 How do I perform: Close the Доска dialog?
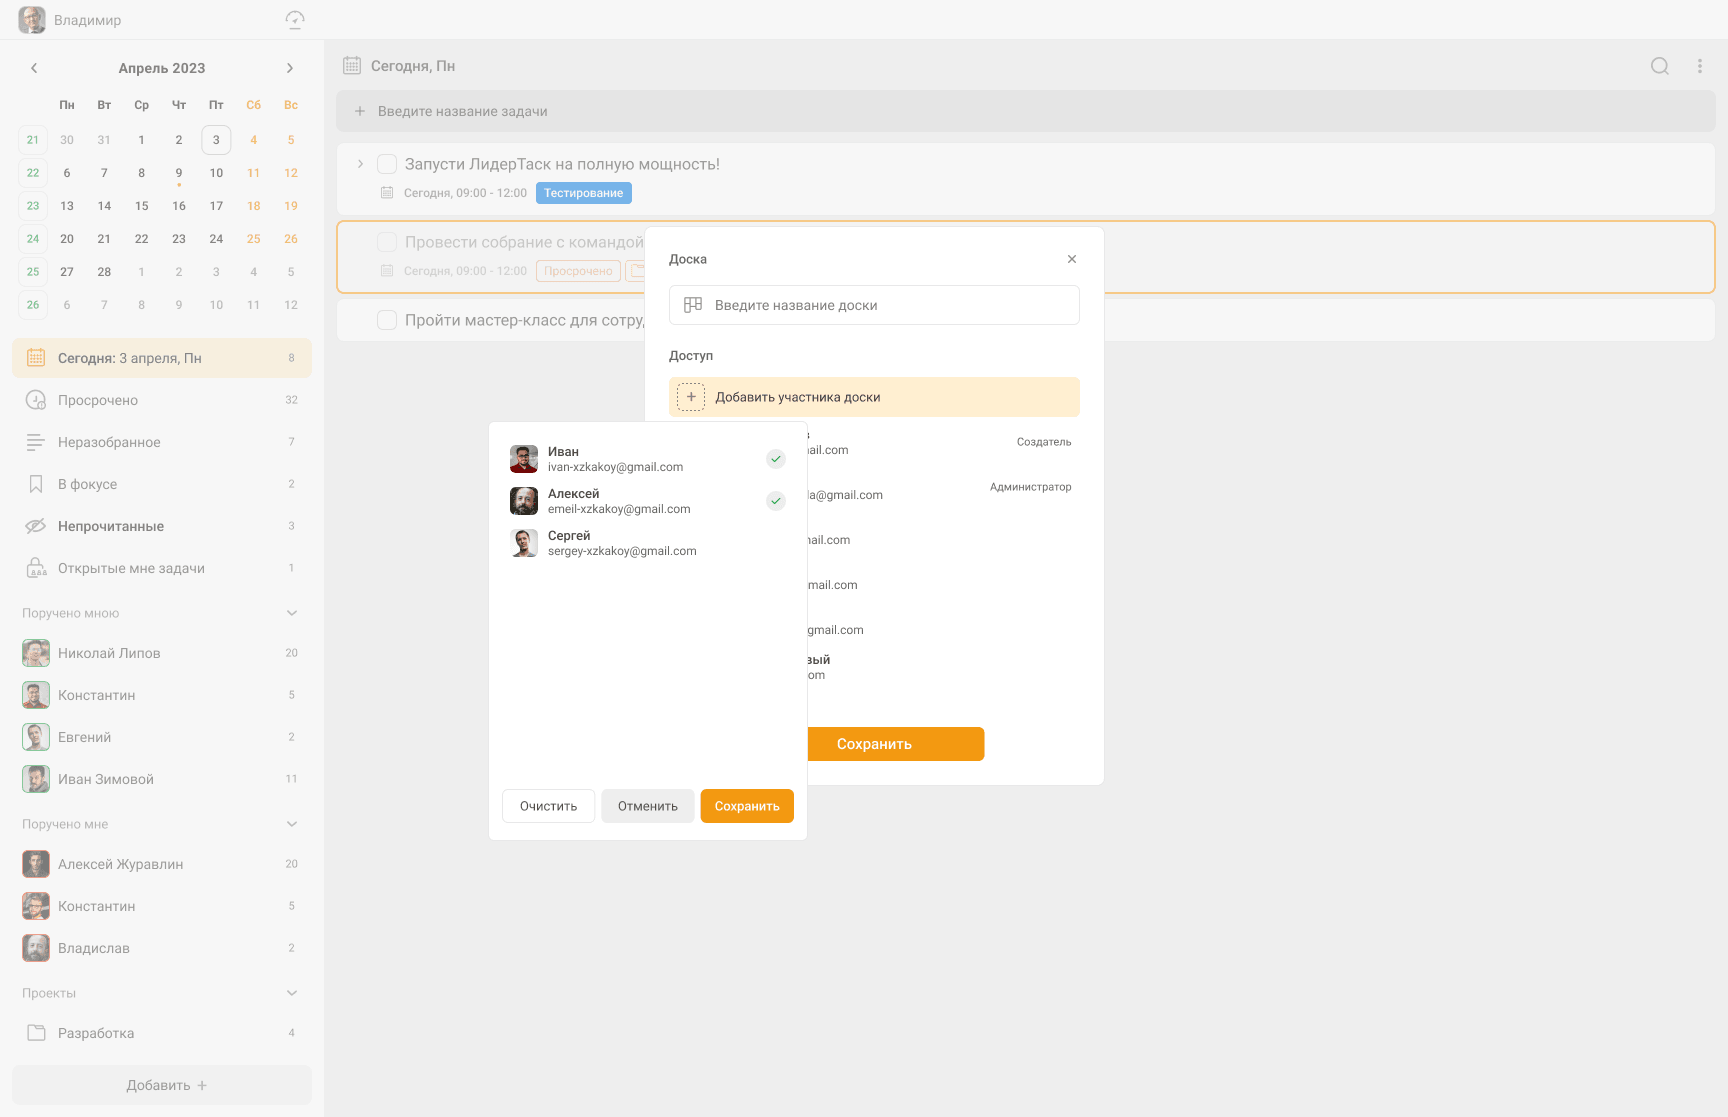tap(1072, 259)
